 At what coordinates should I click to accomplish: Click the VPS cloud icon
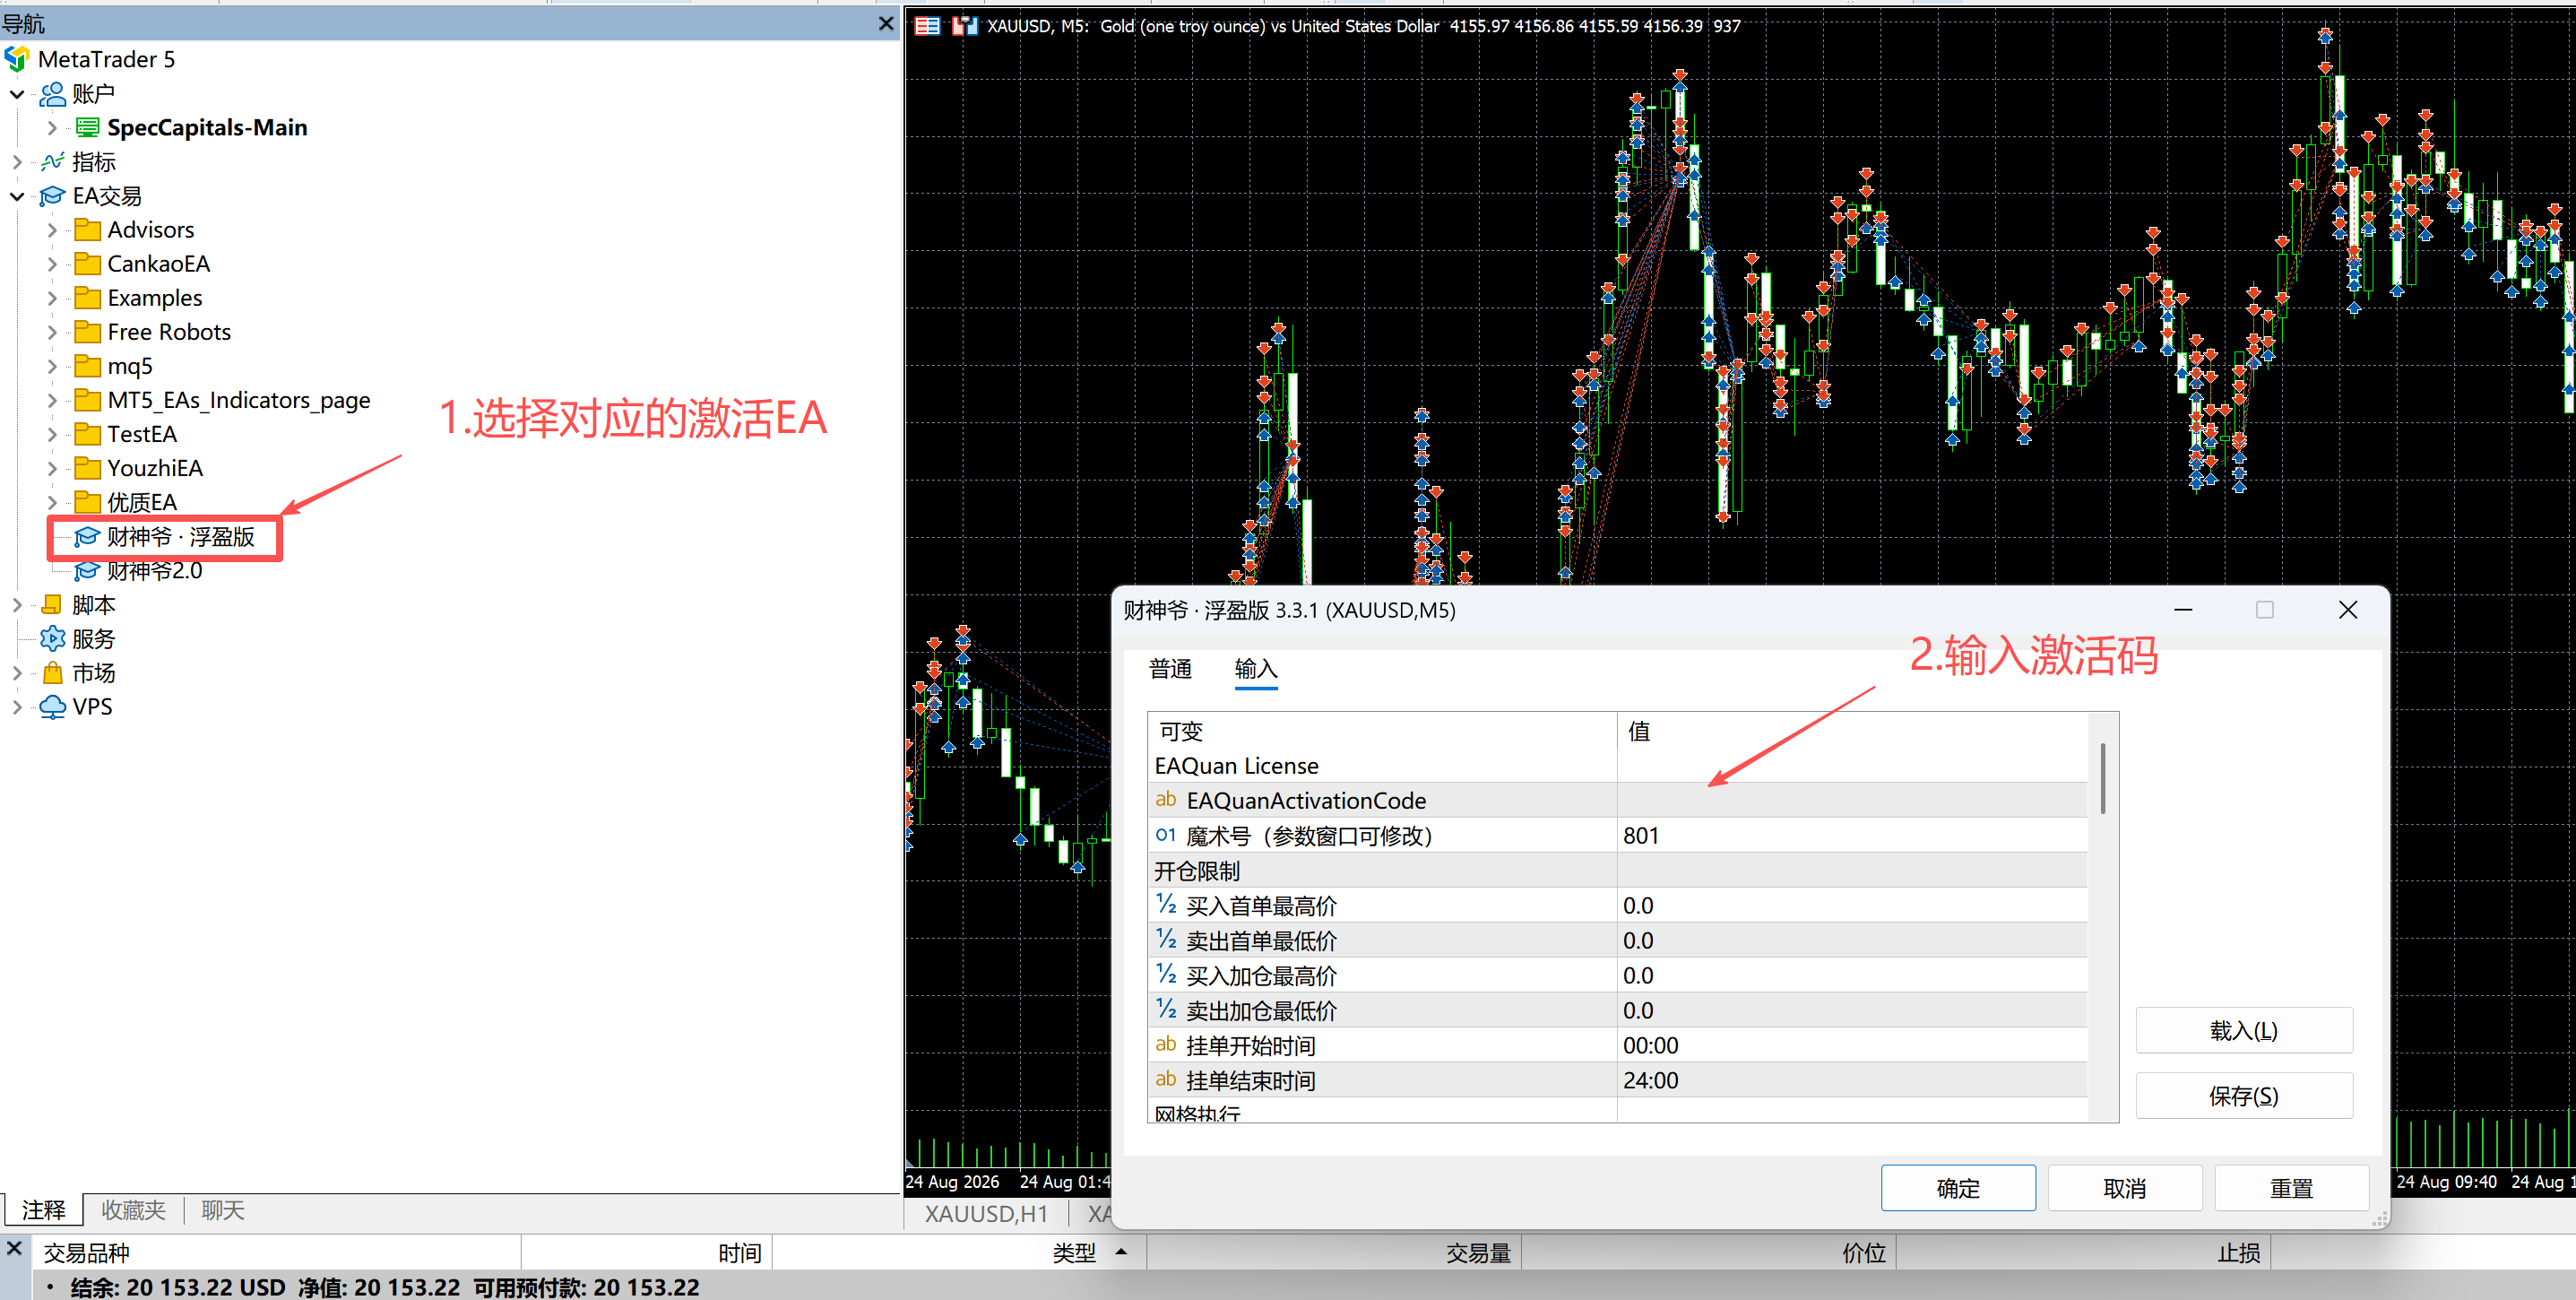[52, 707]
